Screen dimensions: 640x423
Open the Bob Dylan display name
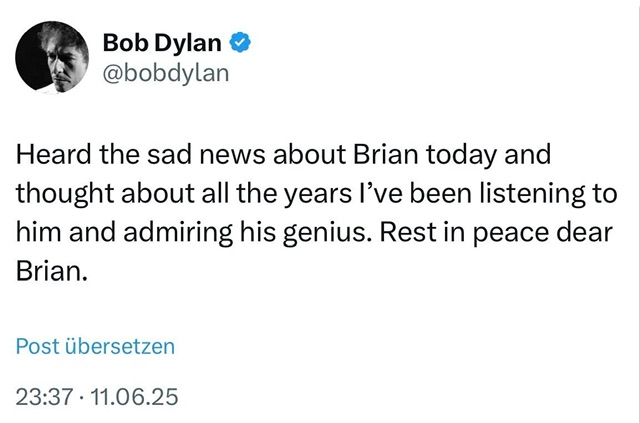163,43
